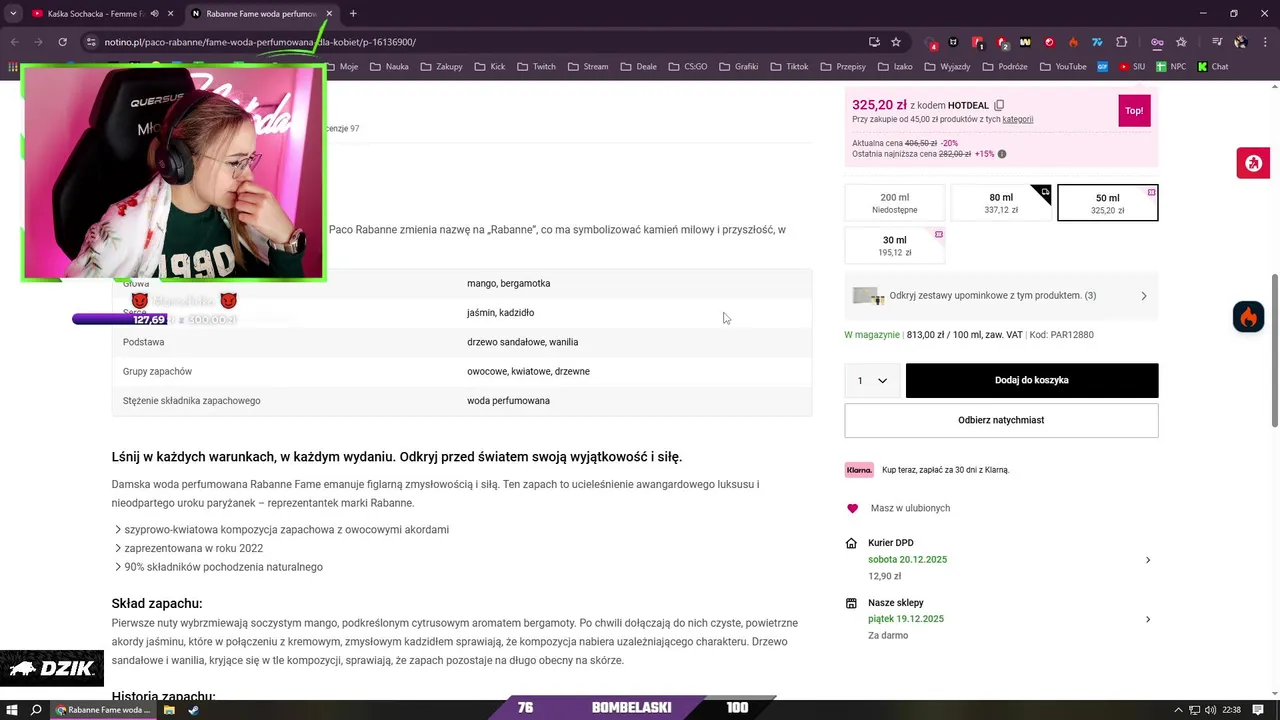Copy the HOTDEAL discount code
The image size is (1280, 720).
click(x=999, y=105)
